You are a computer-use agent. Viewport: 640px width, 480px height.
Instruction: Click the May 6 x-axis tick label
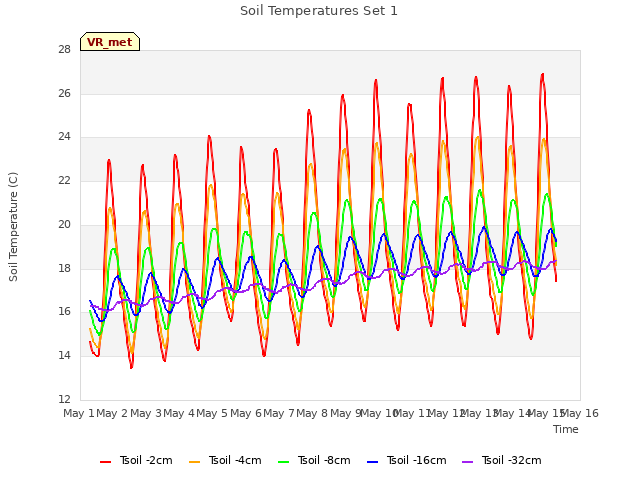[x=245, y=413]
